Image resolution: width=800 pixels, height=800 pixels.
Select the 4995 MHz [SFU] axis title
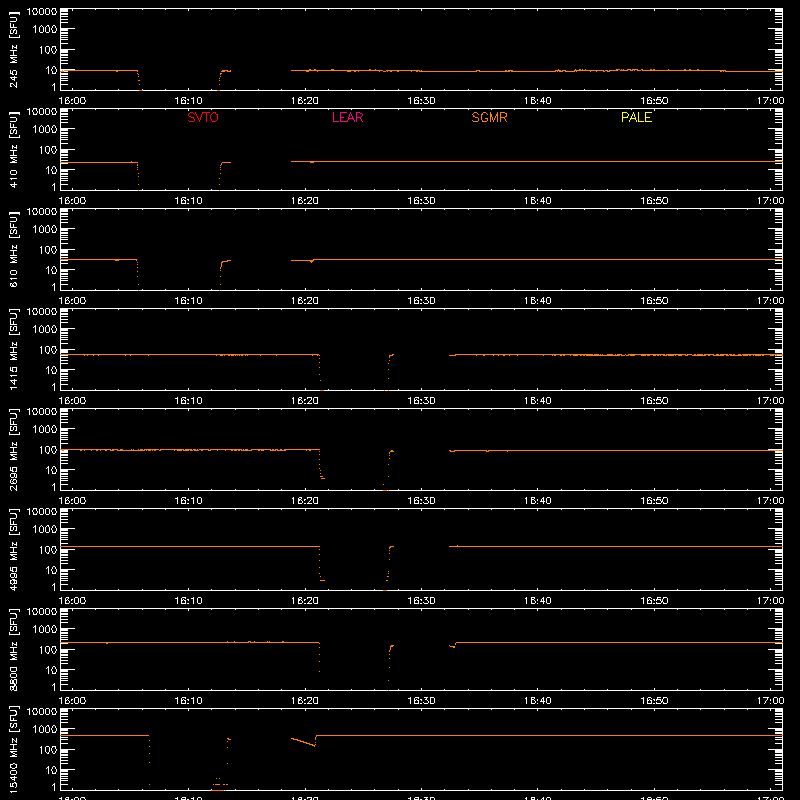pos(14,549)
